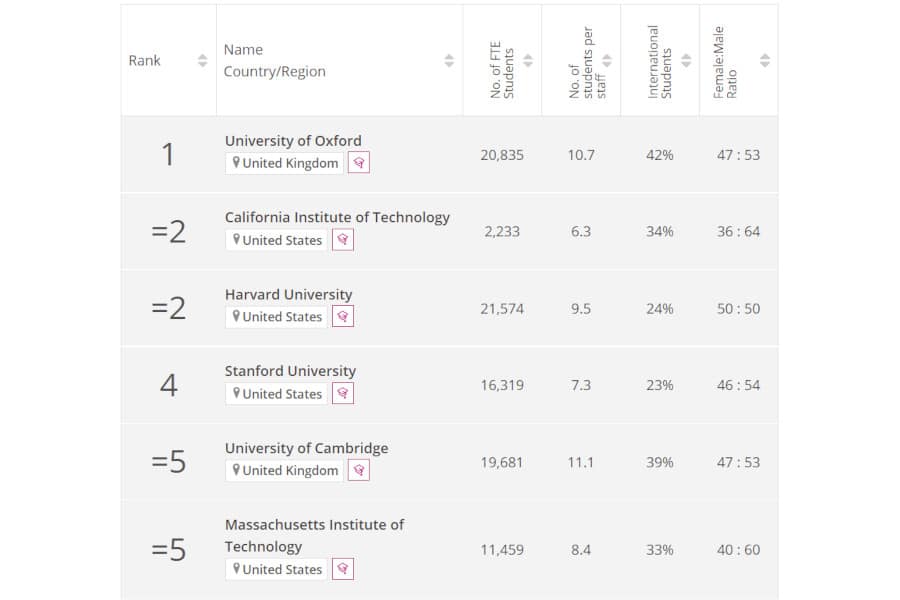Sort the table by Rank column arrows
The height and width of the screenshot is (600, 900).
click(202, 60)
